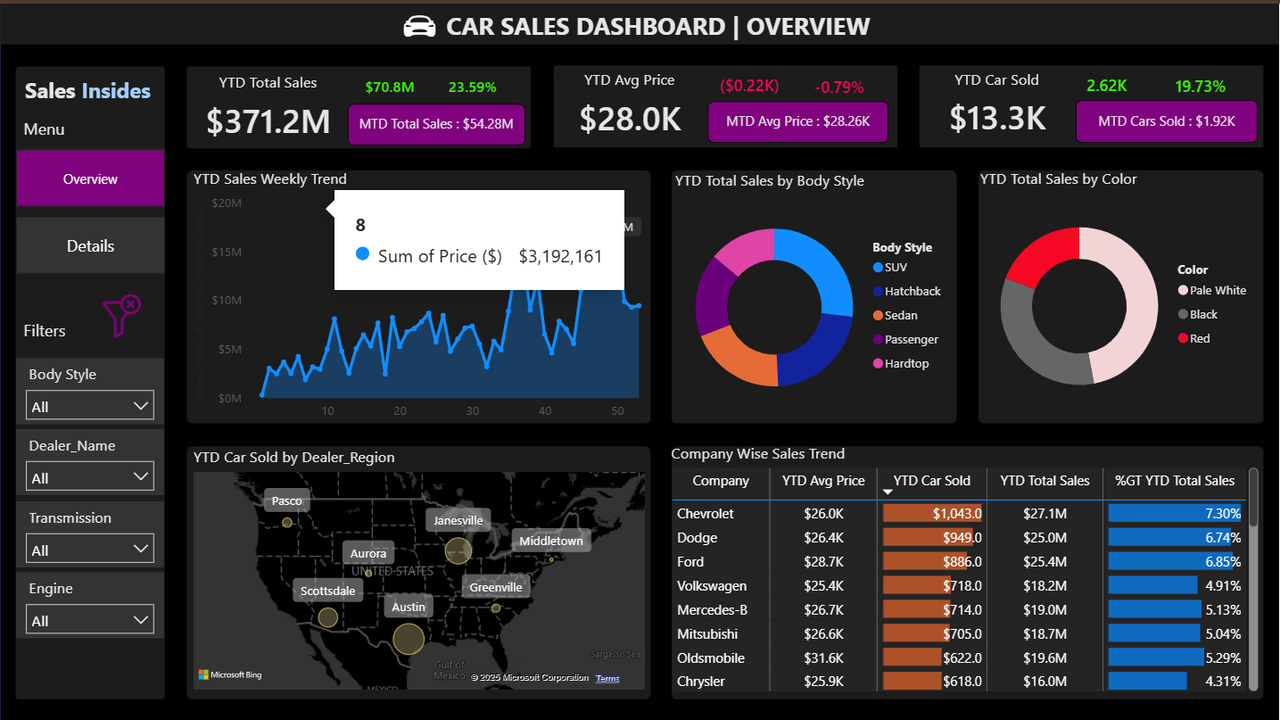Select the pink Hardtop donut segment

tap(747, 253)
